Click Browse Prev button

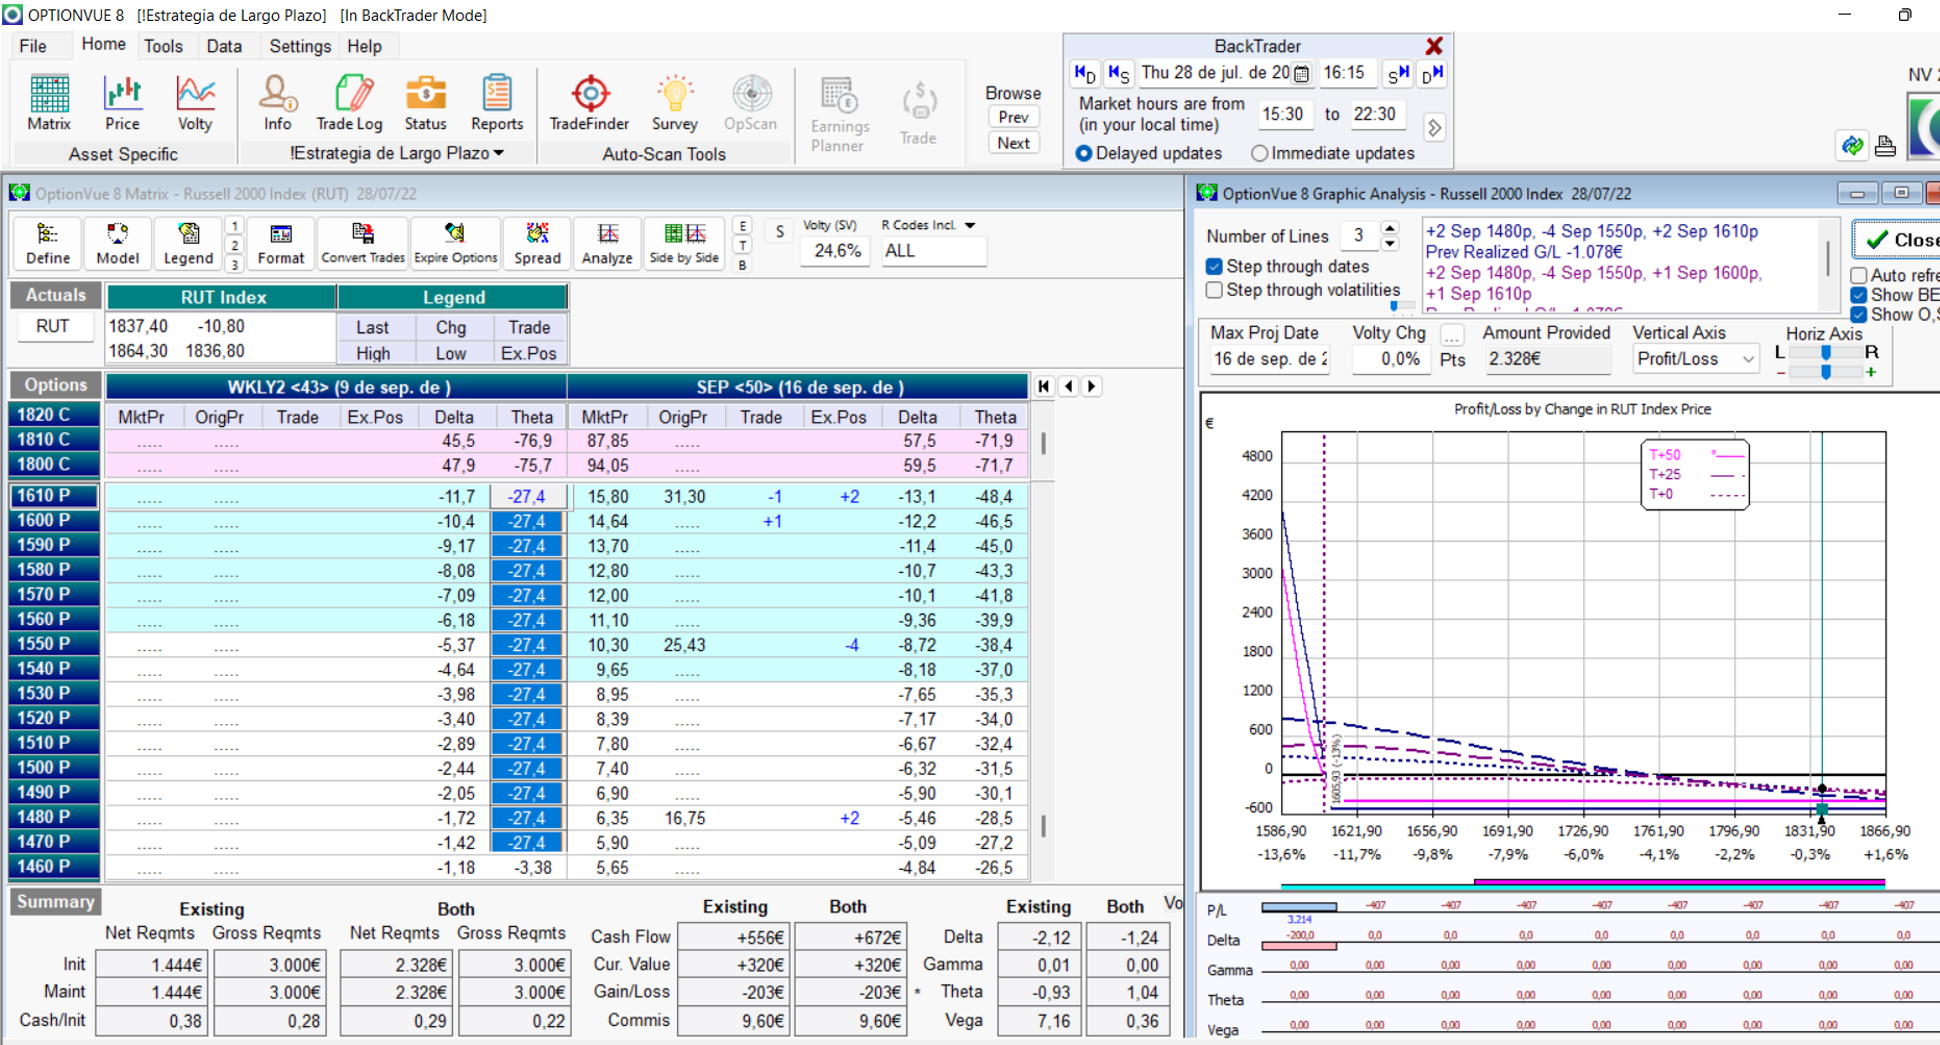pos(1013,117)
